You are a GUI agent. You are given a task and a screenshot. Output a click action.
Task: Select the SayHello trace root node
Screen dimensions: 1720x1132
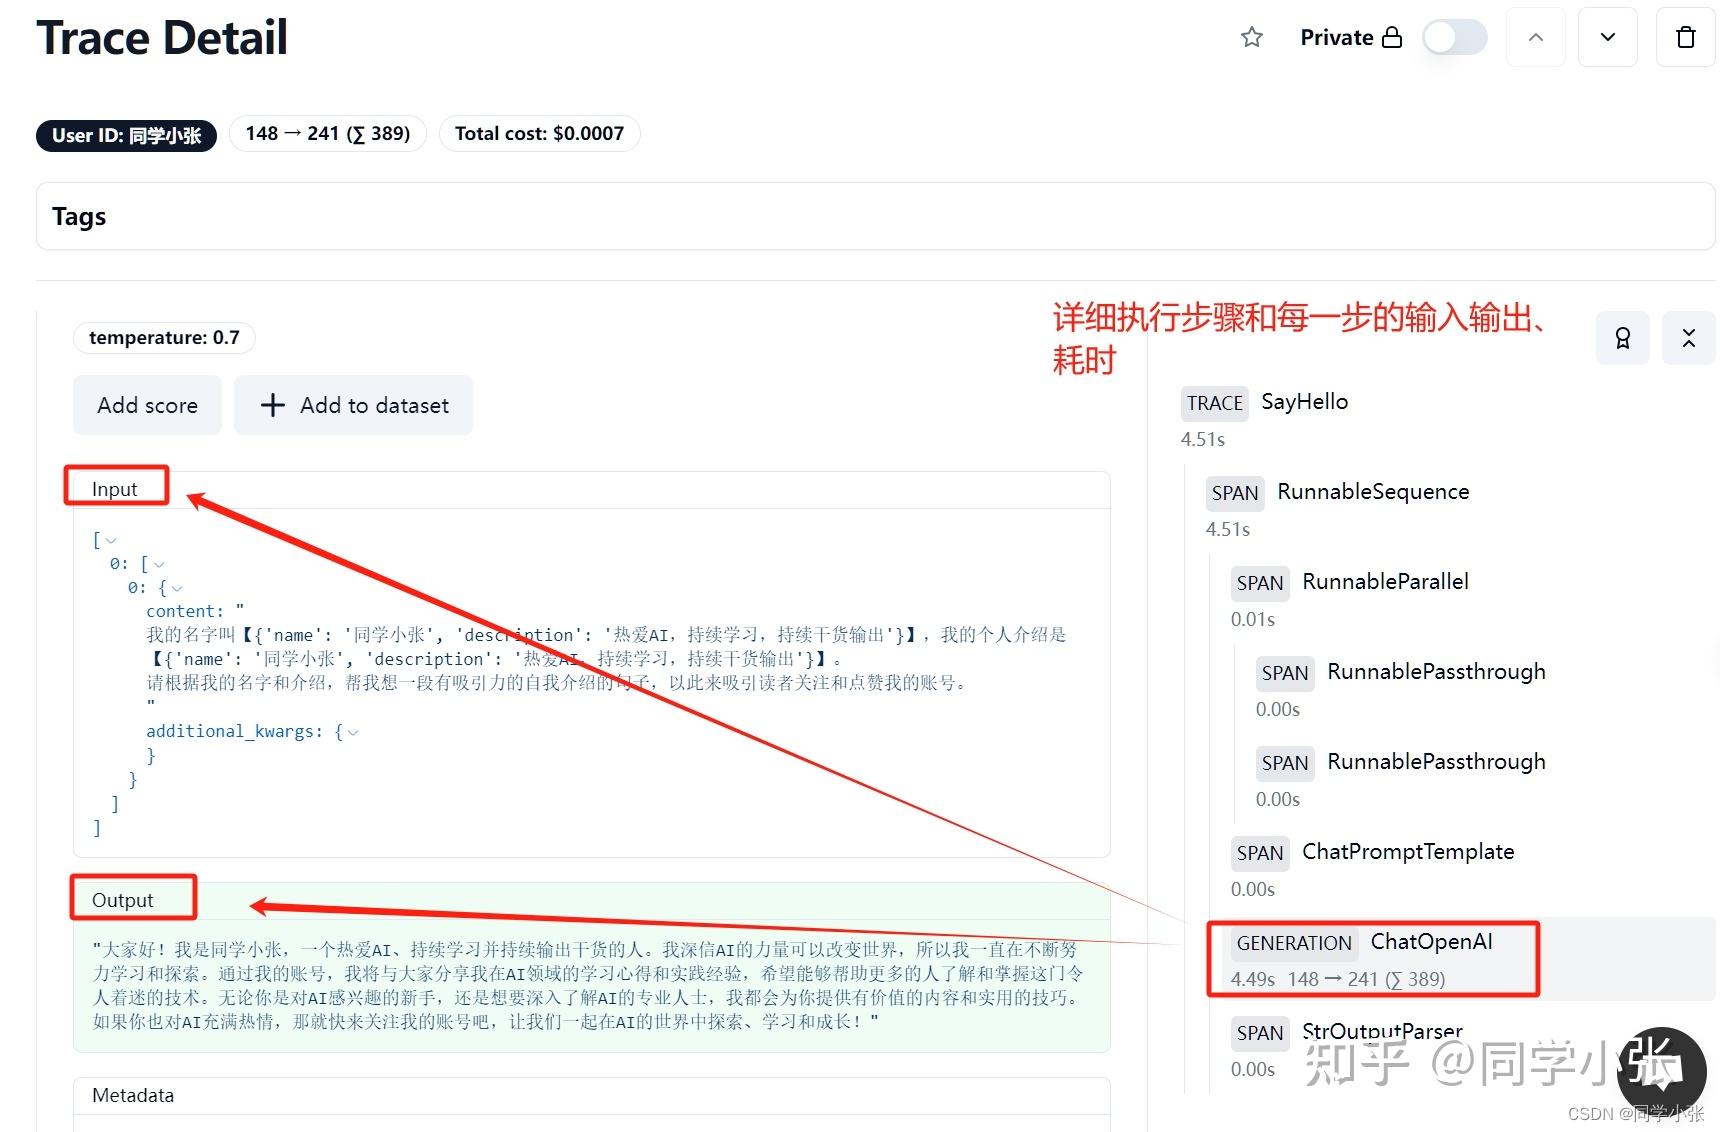[x=1304, y=401]
